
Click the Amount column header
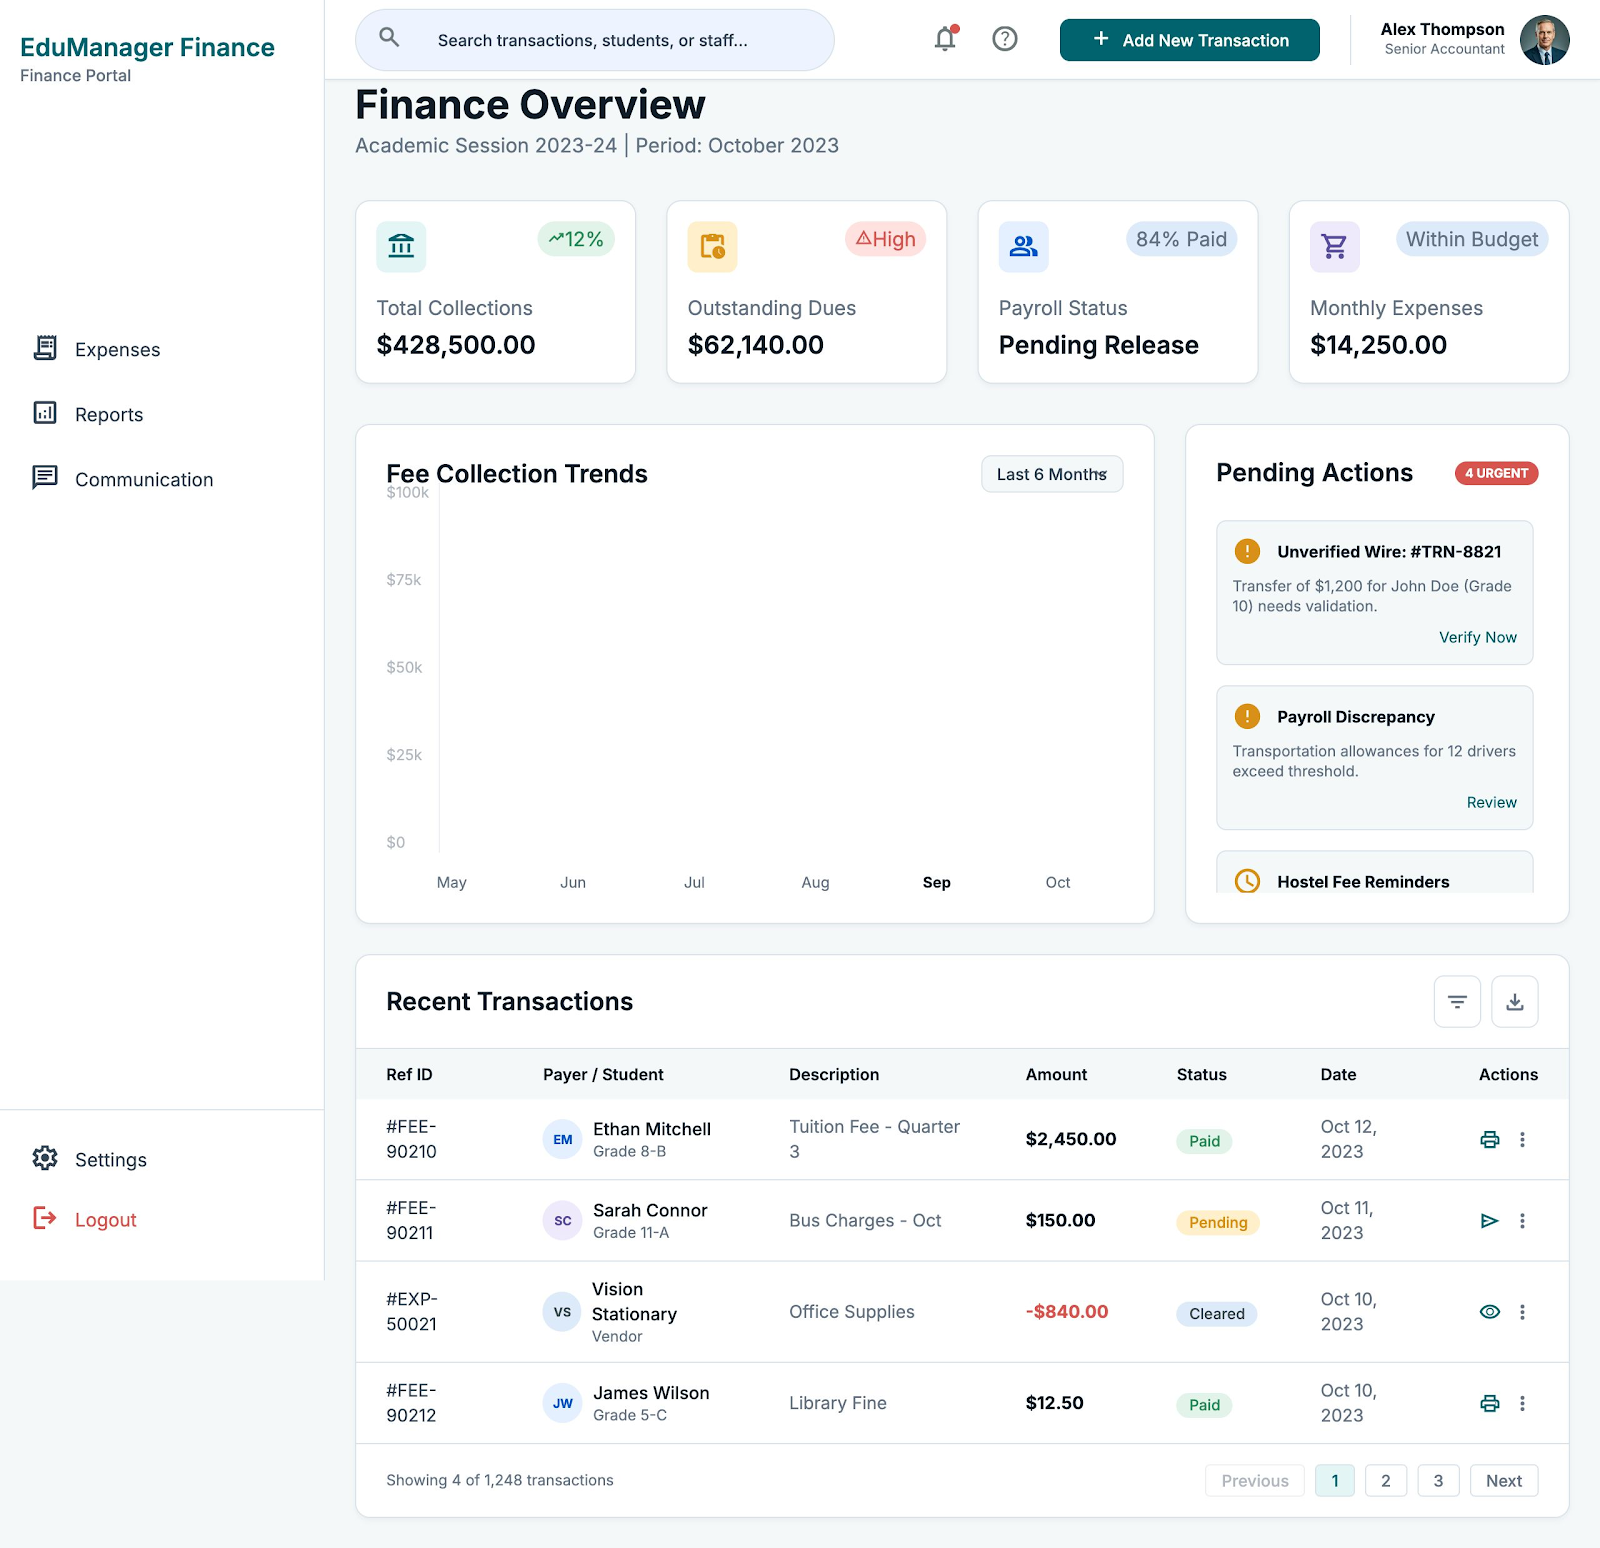(x=1056, y=1074)
